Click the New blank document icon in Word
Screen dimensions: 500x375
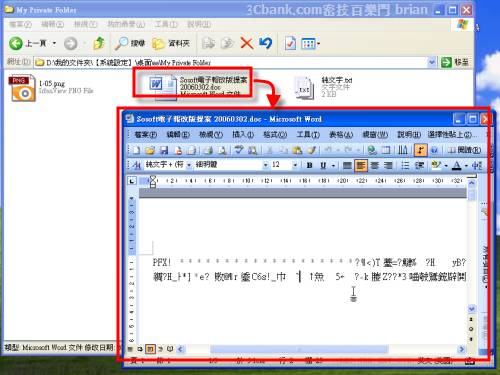(x=136, y=150)
